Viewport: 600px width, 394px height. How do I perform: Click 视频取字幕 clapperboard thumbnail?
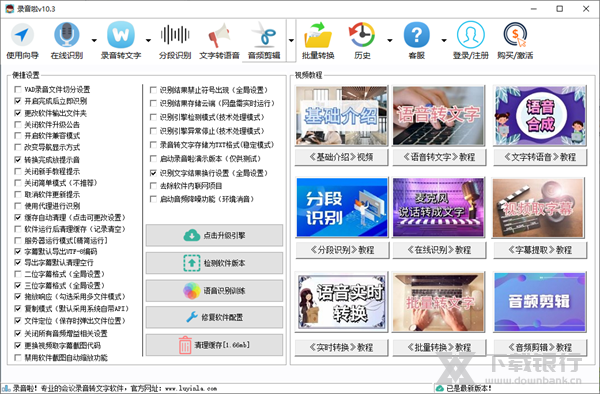tap(538, 207)
